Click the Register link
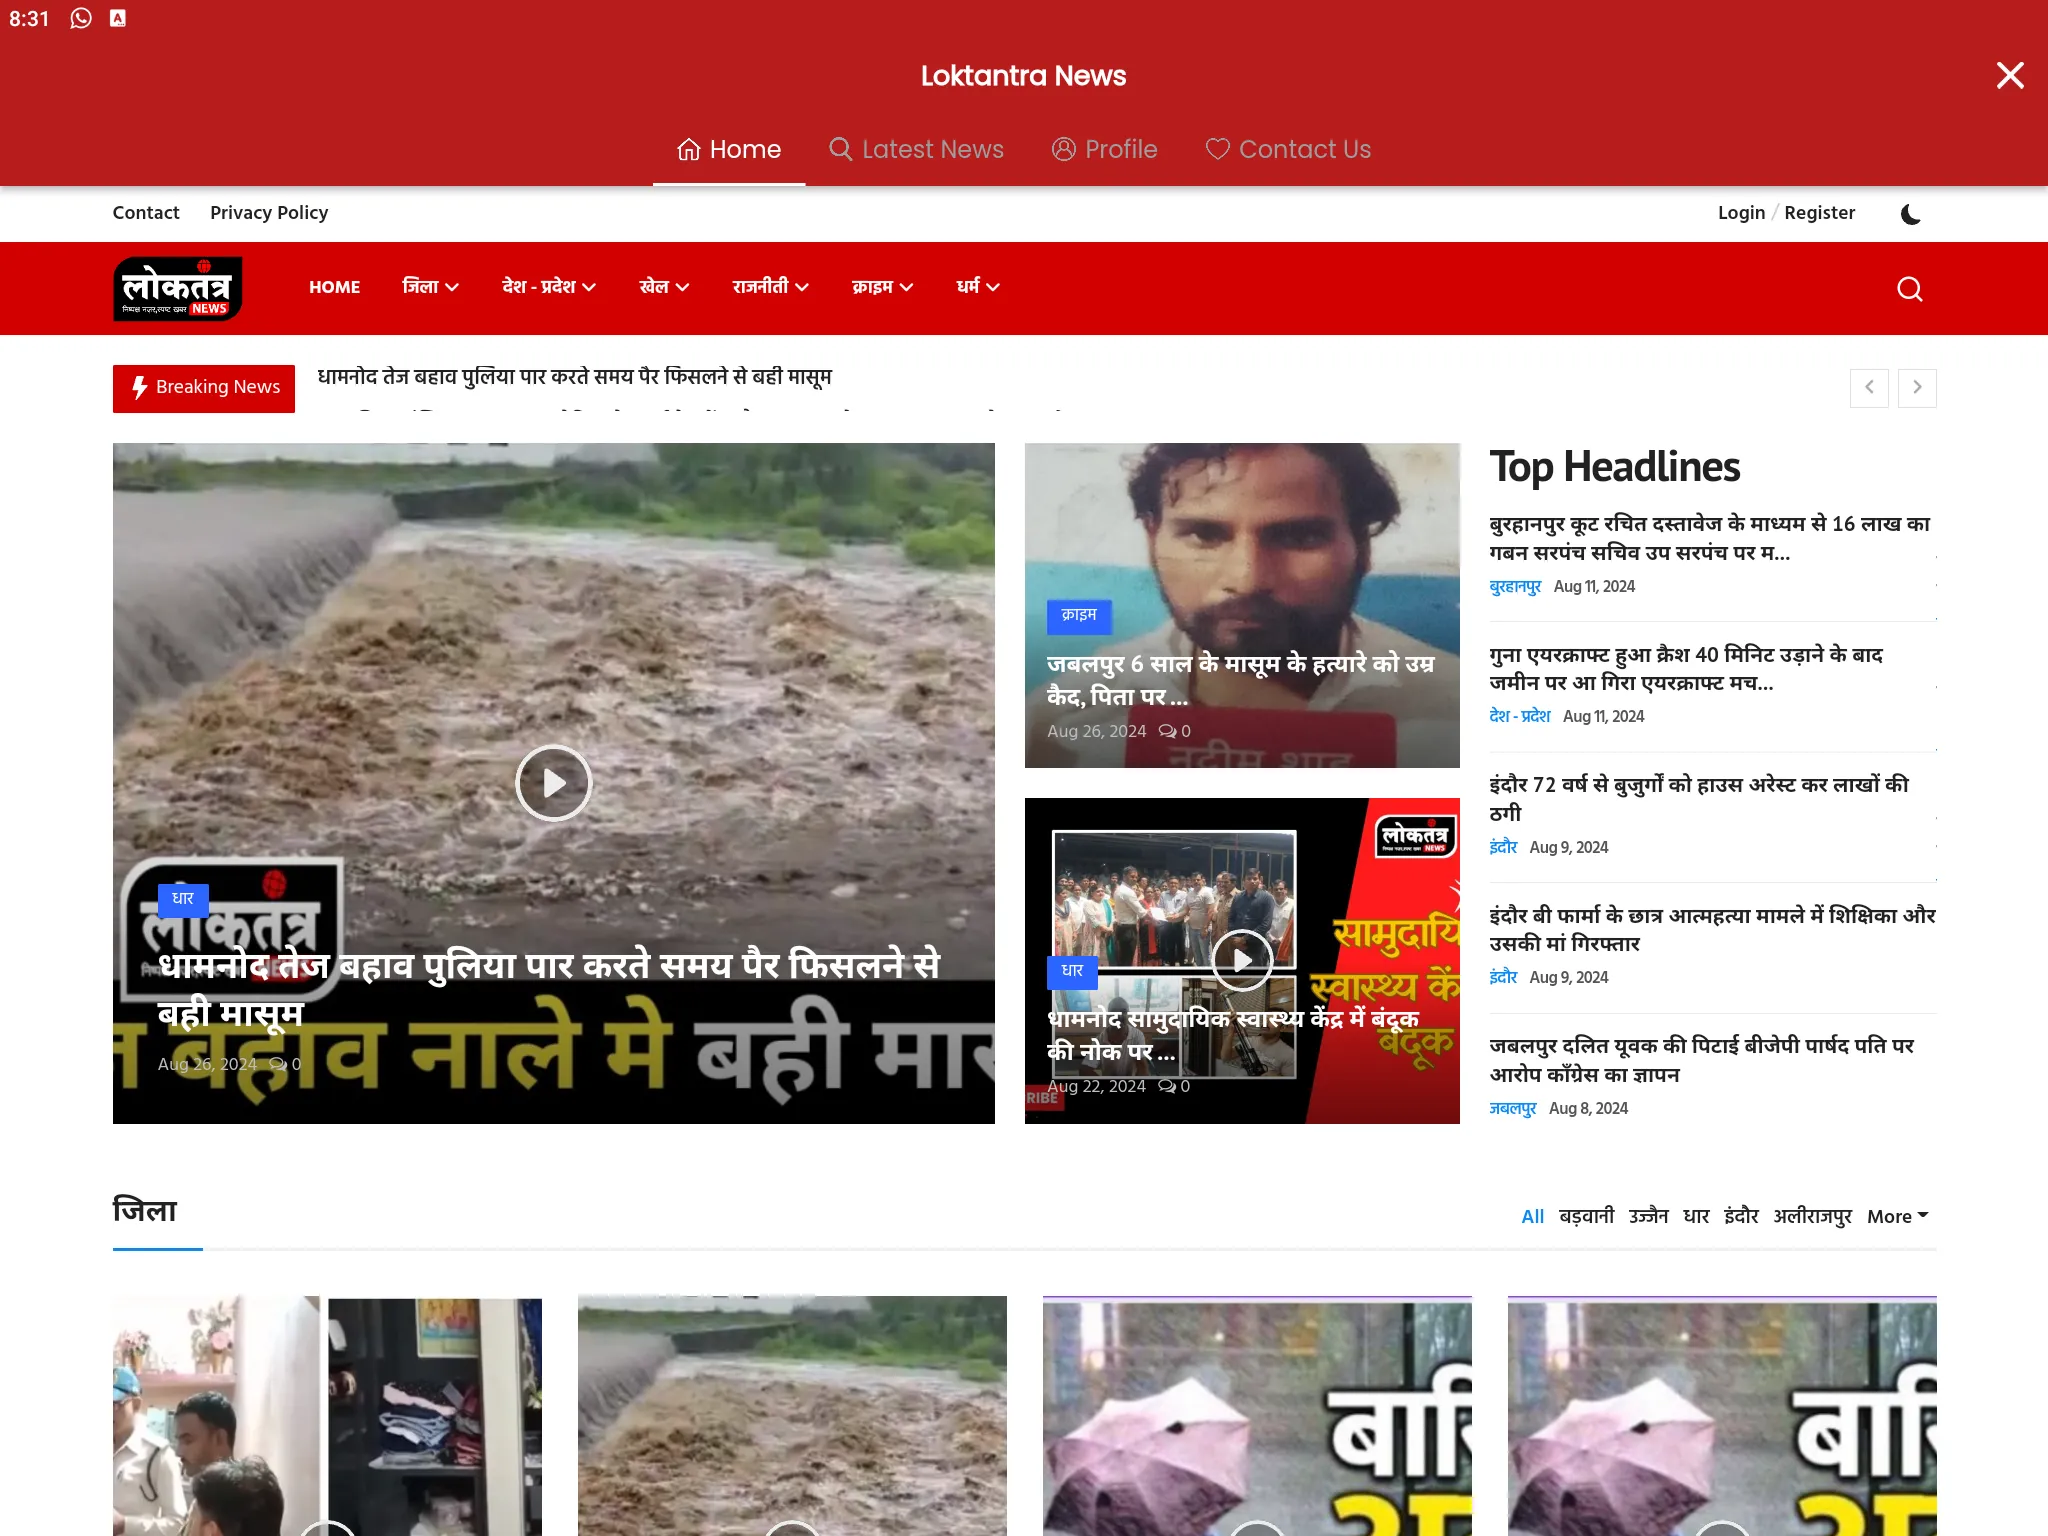 [x=1819, y=212]
